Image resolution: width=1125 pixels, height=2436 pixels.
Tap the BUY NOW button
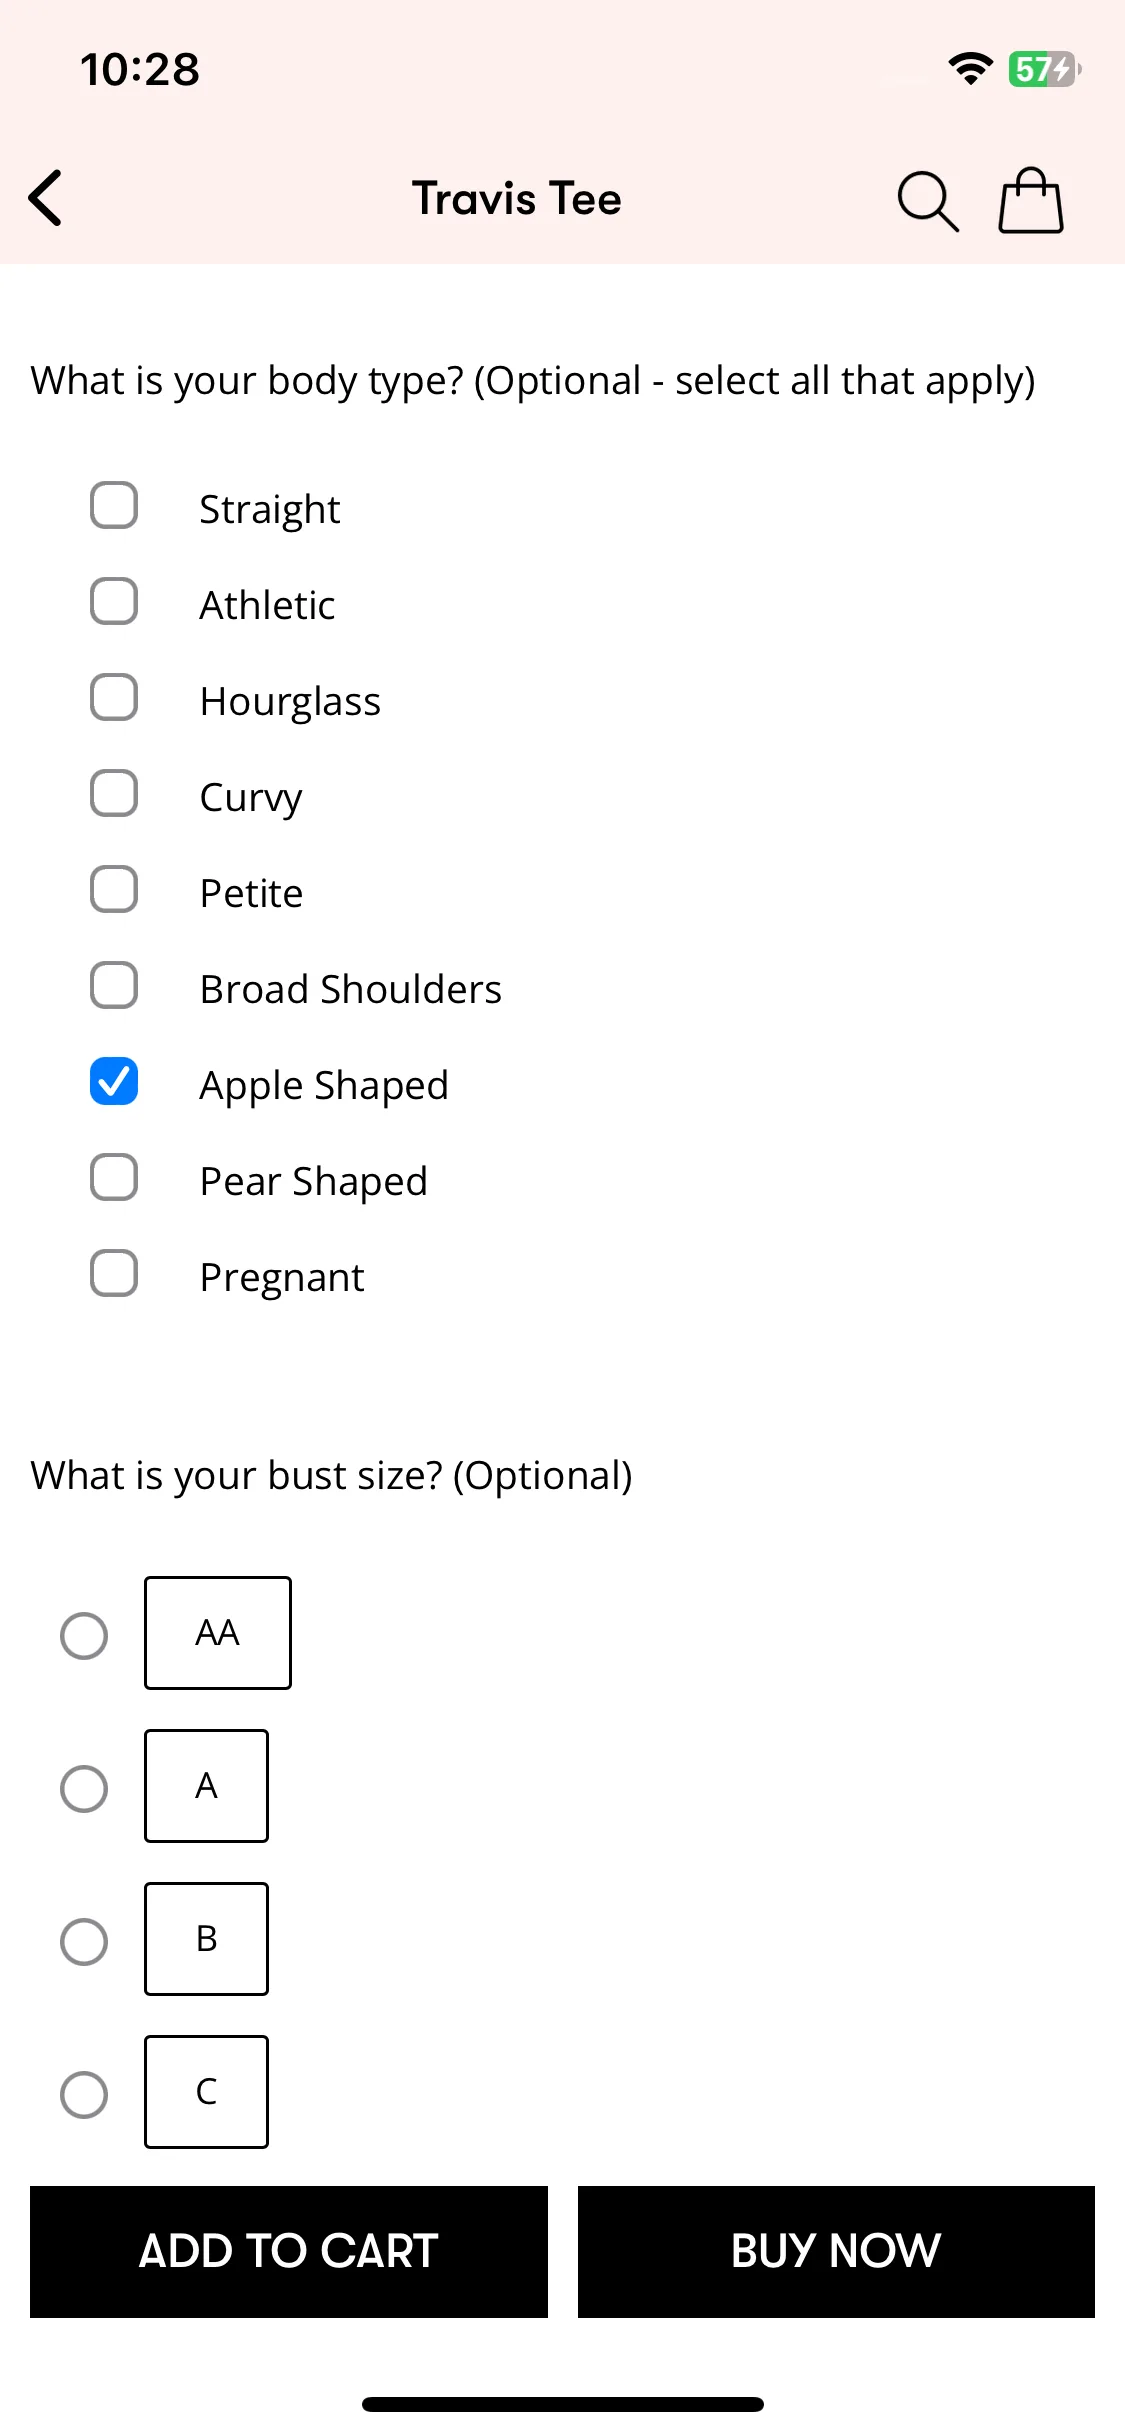(836, 2252)
